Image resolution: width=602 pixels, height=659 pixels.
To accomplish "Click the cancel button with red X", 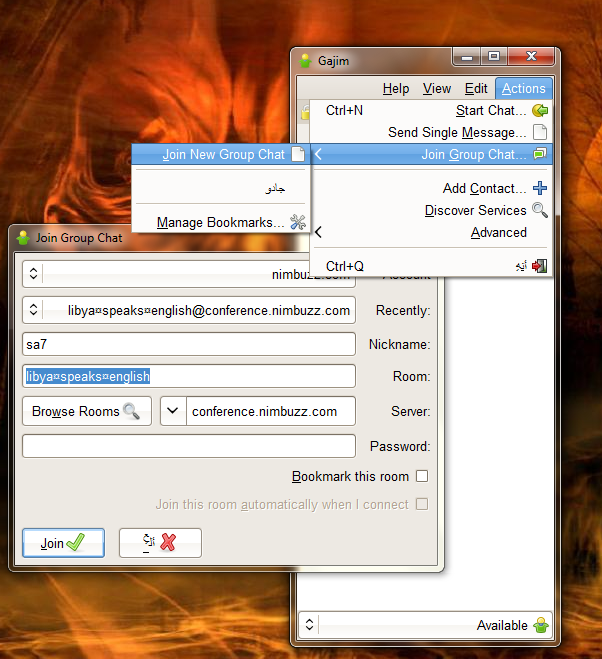I will (160, 543).
